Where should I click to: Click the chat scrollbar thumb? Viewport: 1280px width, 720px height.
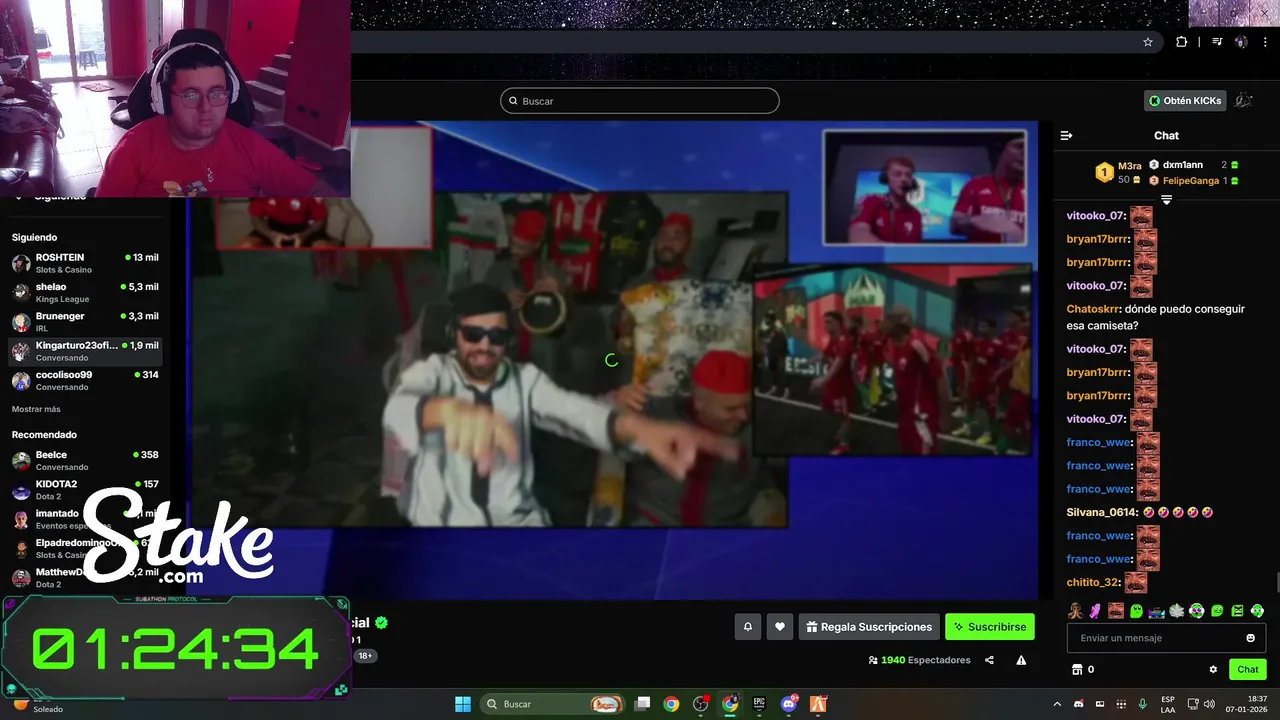pos(1276,583)
